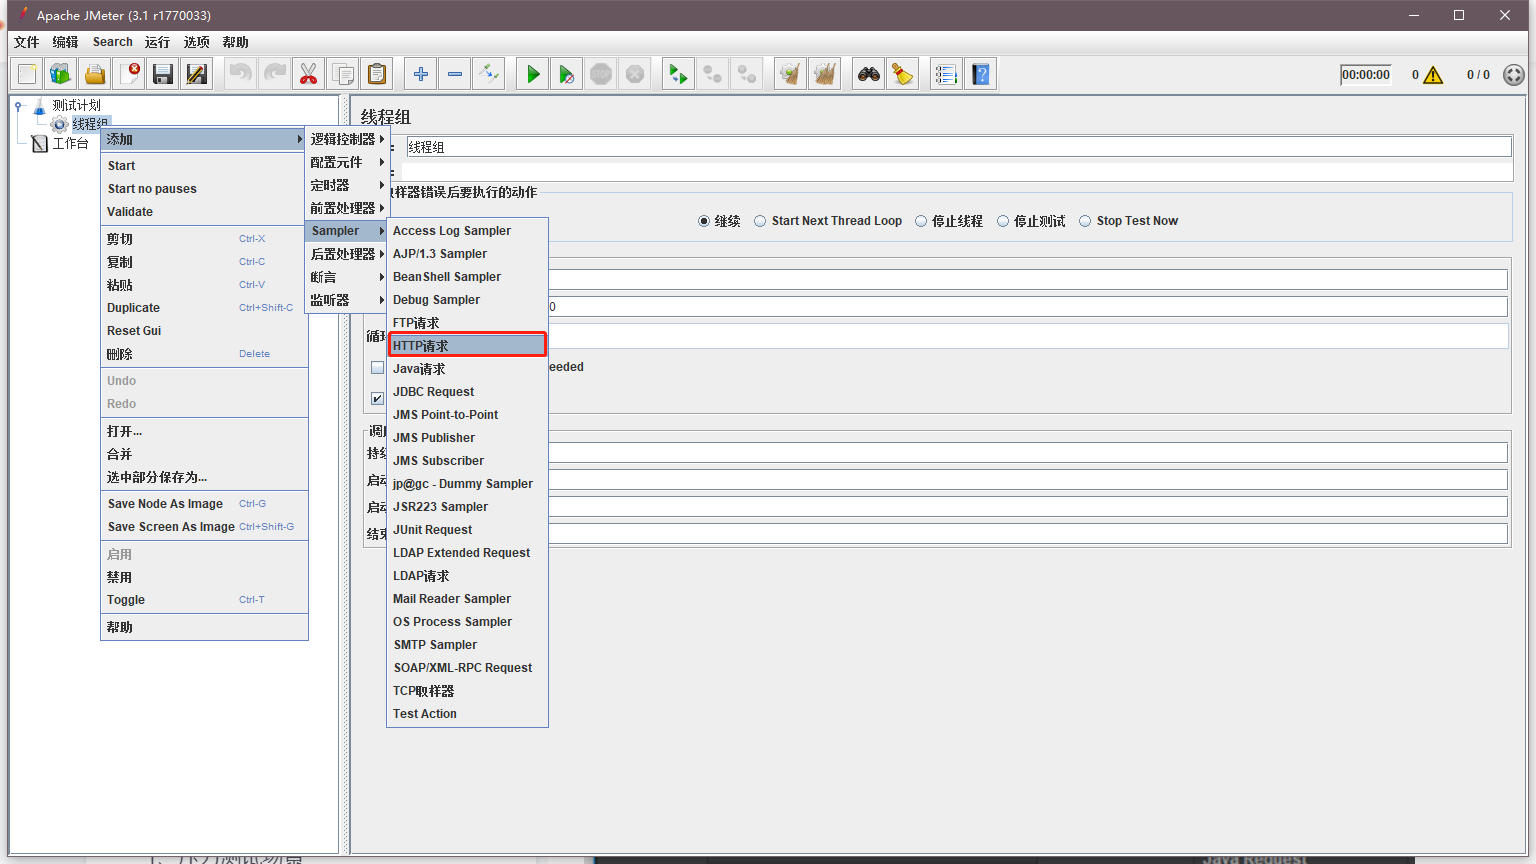This screenshot has height=864, width=1536.
Task: Click Start no pauses context menu item
Action: [x=204, y=189]
